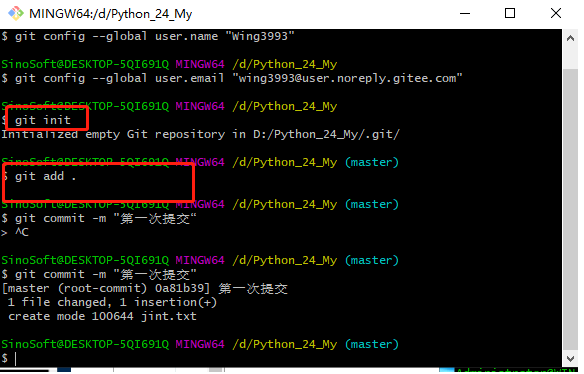The width and height of the screenshot is (584, 374).
Task: Minimize the MINGW64 terminal window
Action: pos(465,13)
